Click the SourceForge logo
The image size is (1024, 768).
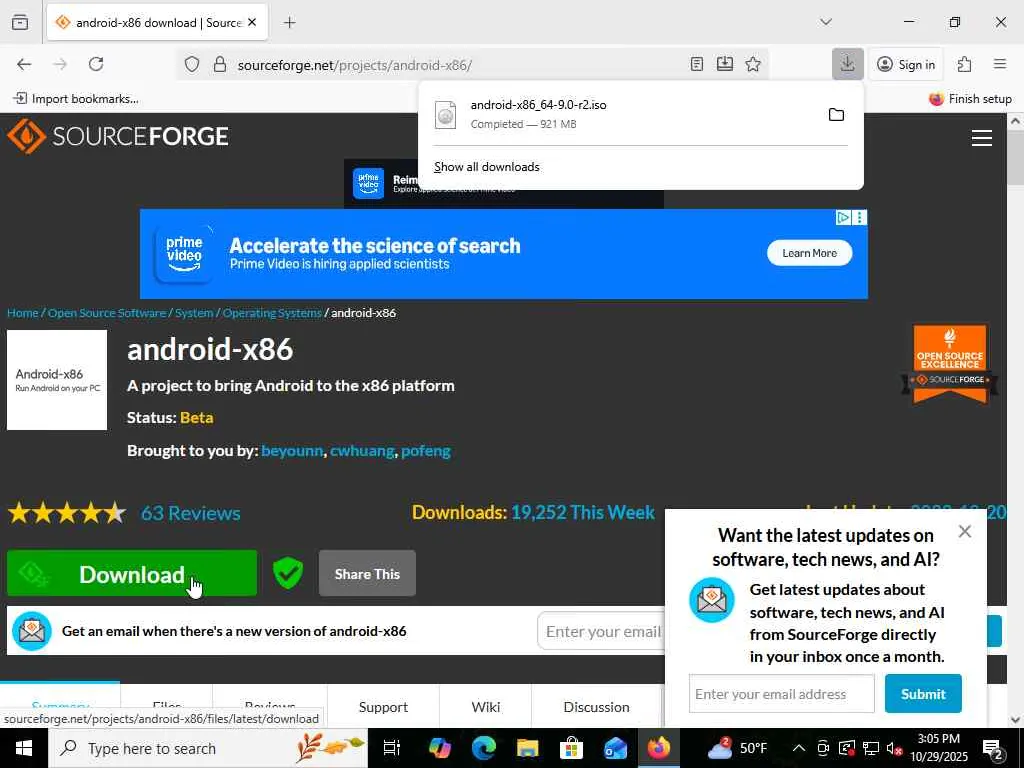(x=118, y=136)
